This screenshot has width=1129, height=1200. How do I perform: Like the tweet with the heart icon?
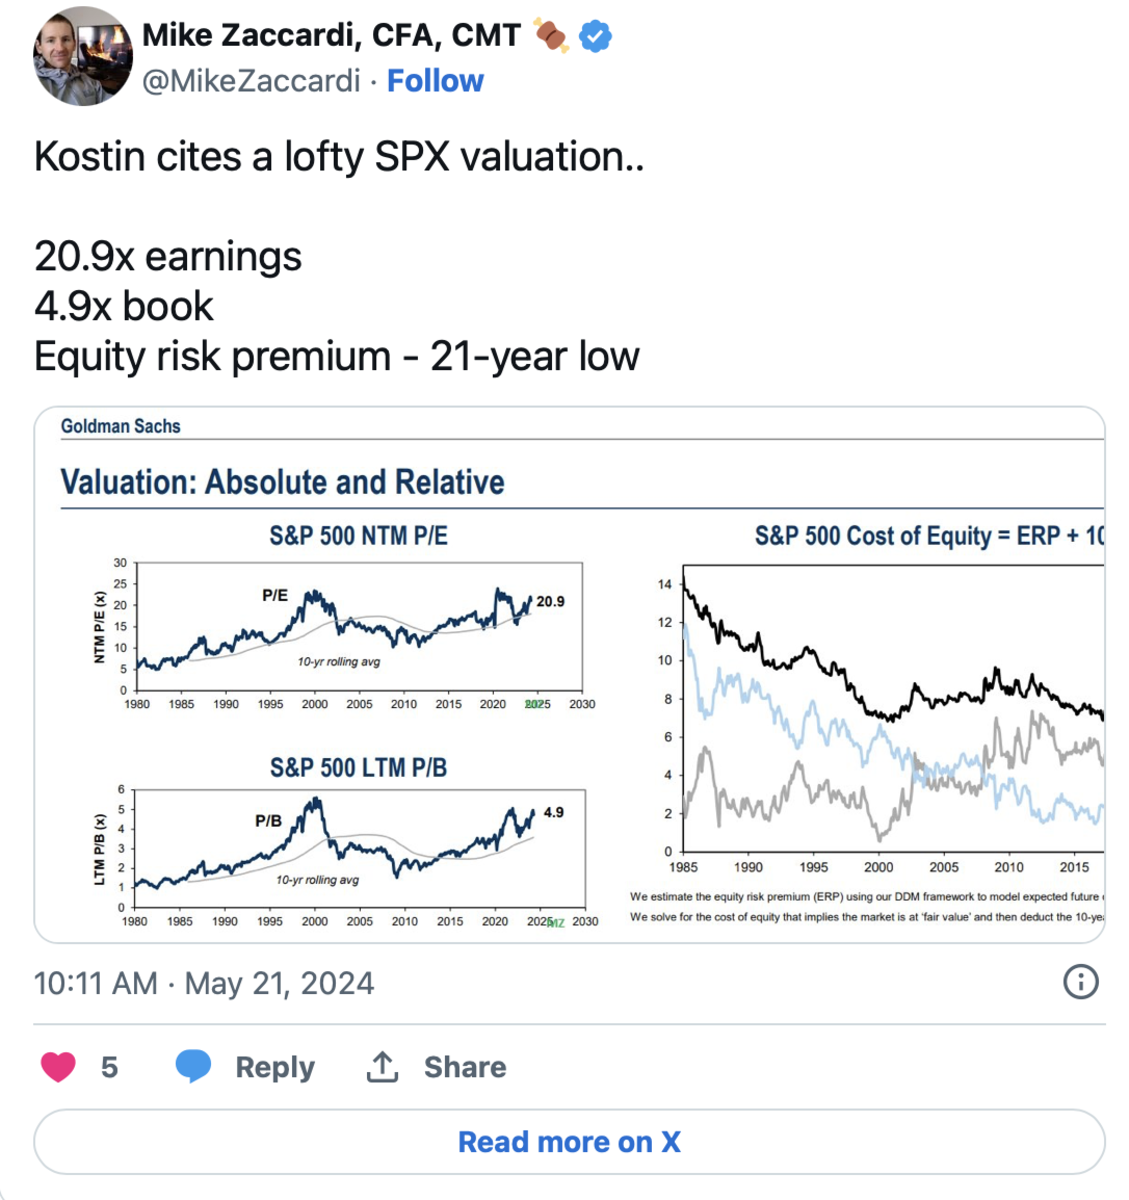click(x=58, y=1067)
